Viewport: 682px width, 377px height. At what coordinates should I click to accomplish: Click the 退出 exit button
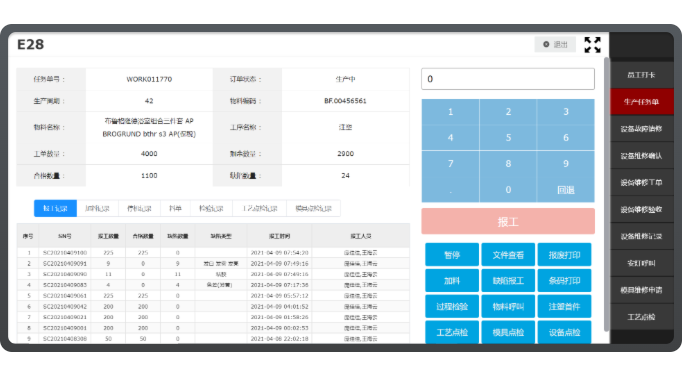point(555,44)
